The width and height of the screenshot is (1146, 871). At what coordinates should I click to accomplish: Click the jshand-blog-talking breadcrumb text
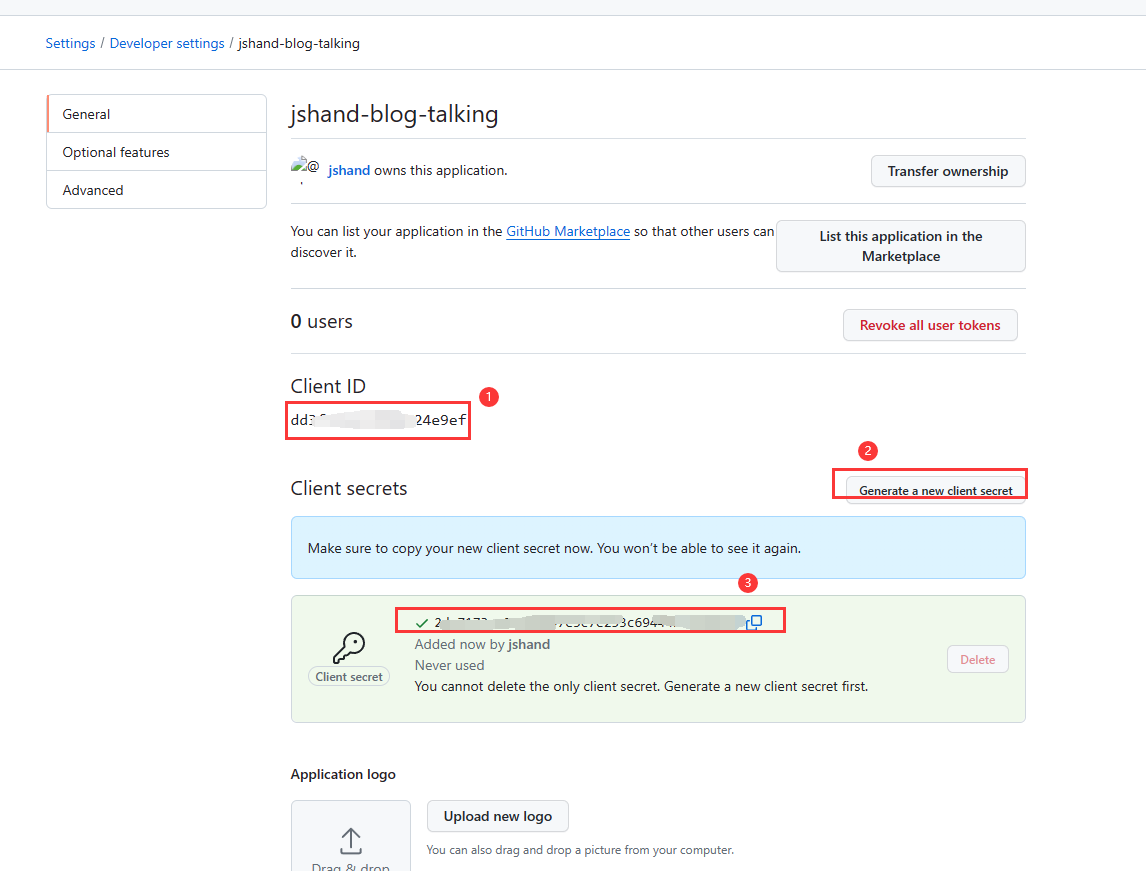[299, 43]
